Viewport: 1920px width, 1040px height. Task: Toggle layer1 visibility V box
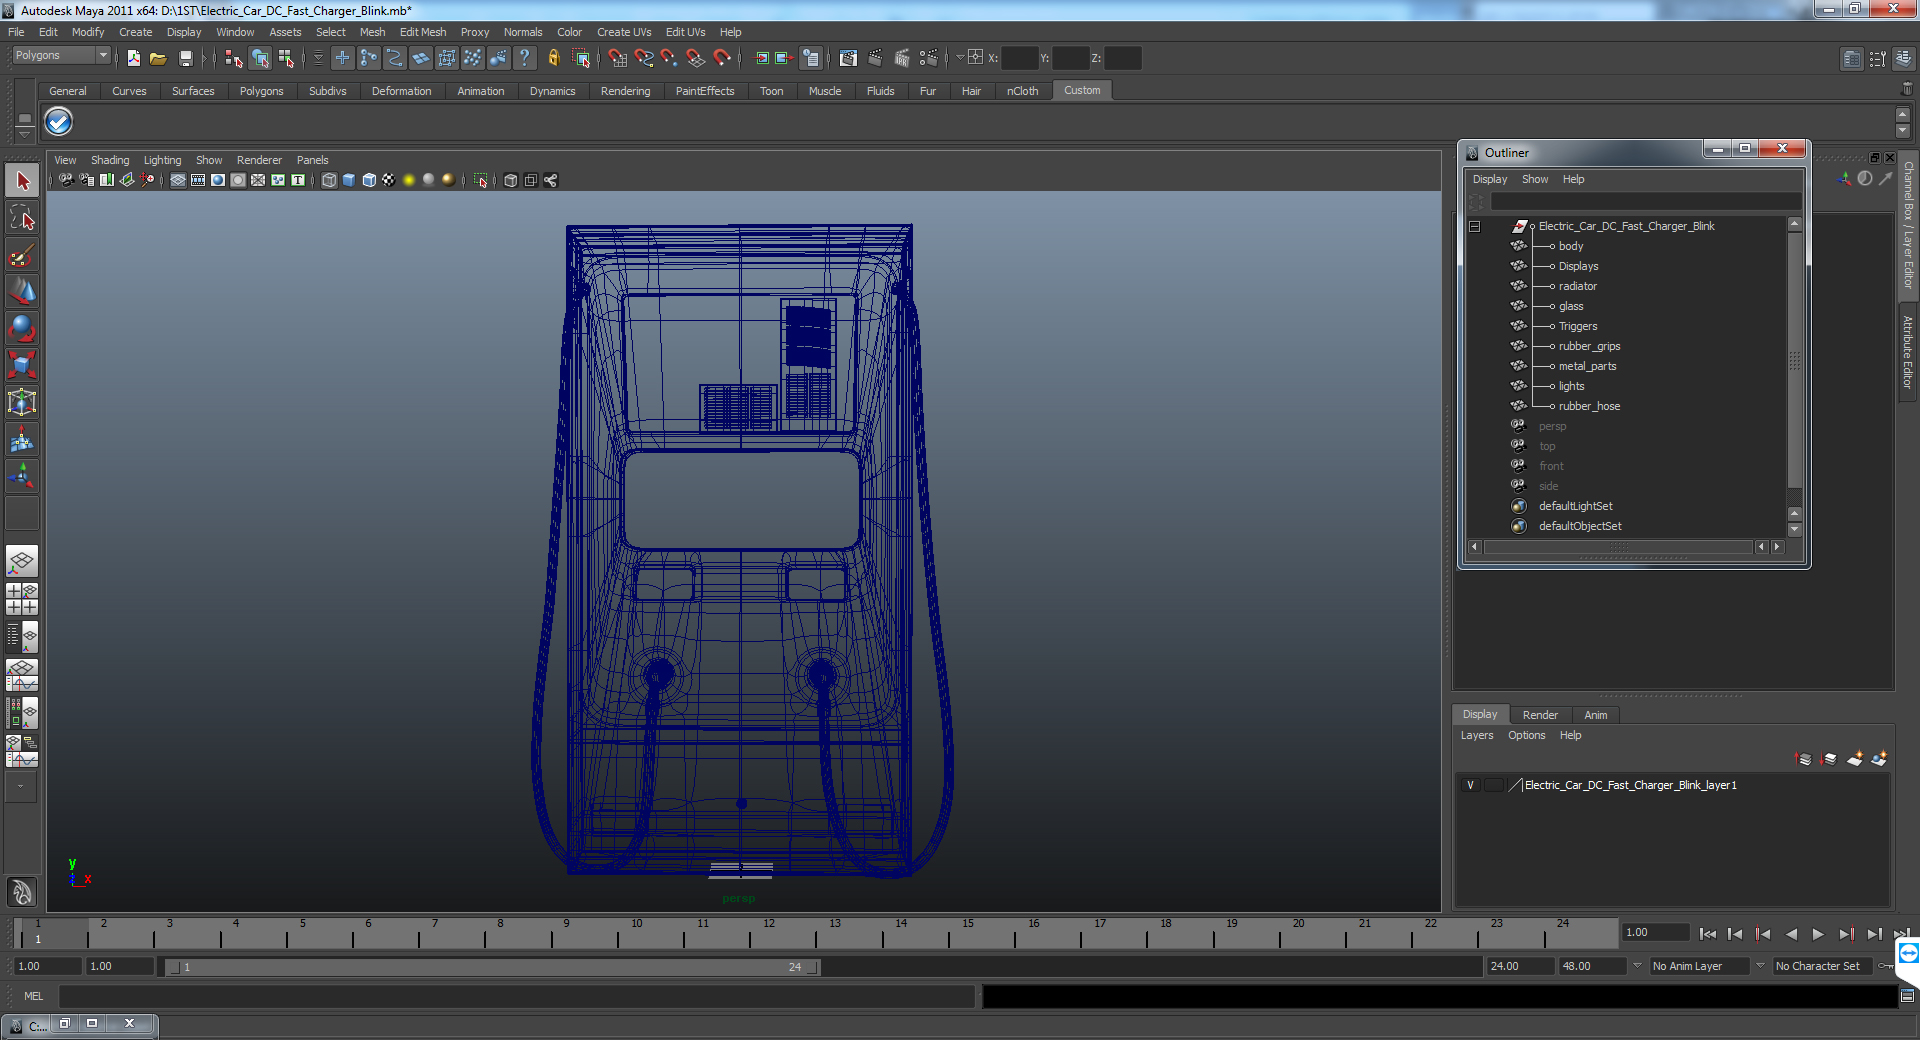point(1470,785)
